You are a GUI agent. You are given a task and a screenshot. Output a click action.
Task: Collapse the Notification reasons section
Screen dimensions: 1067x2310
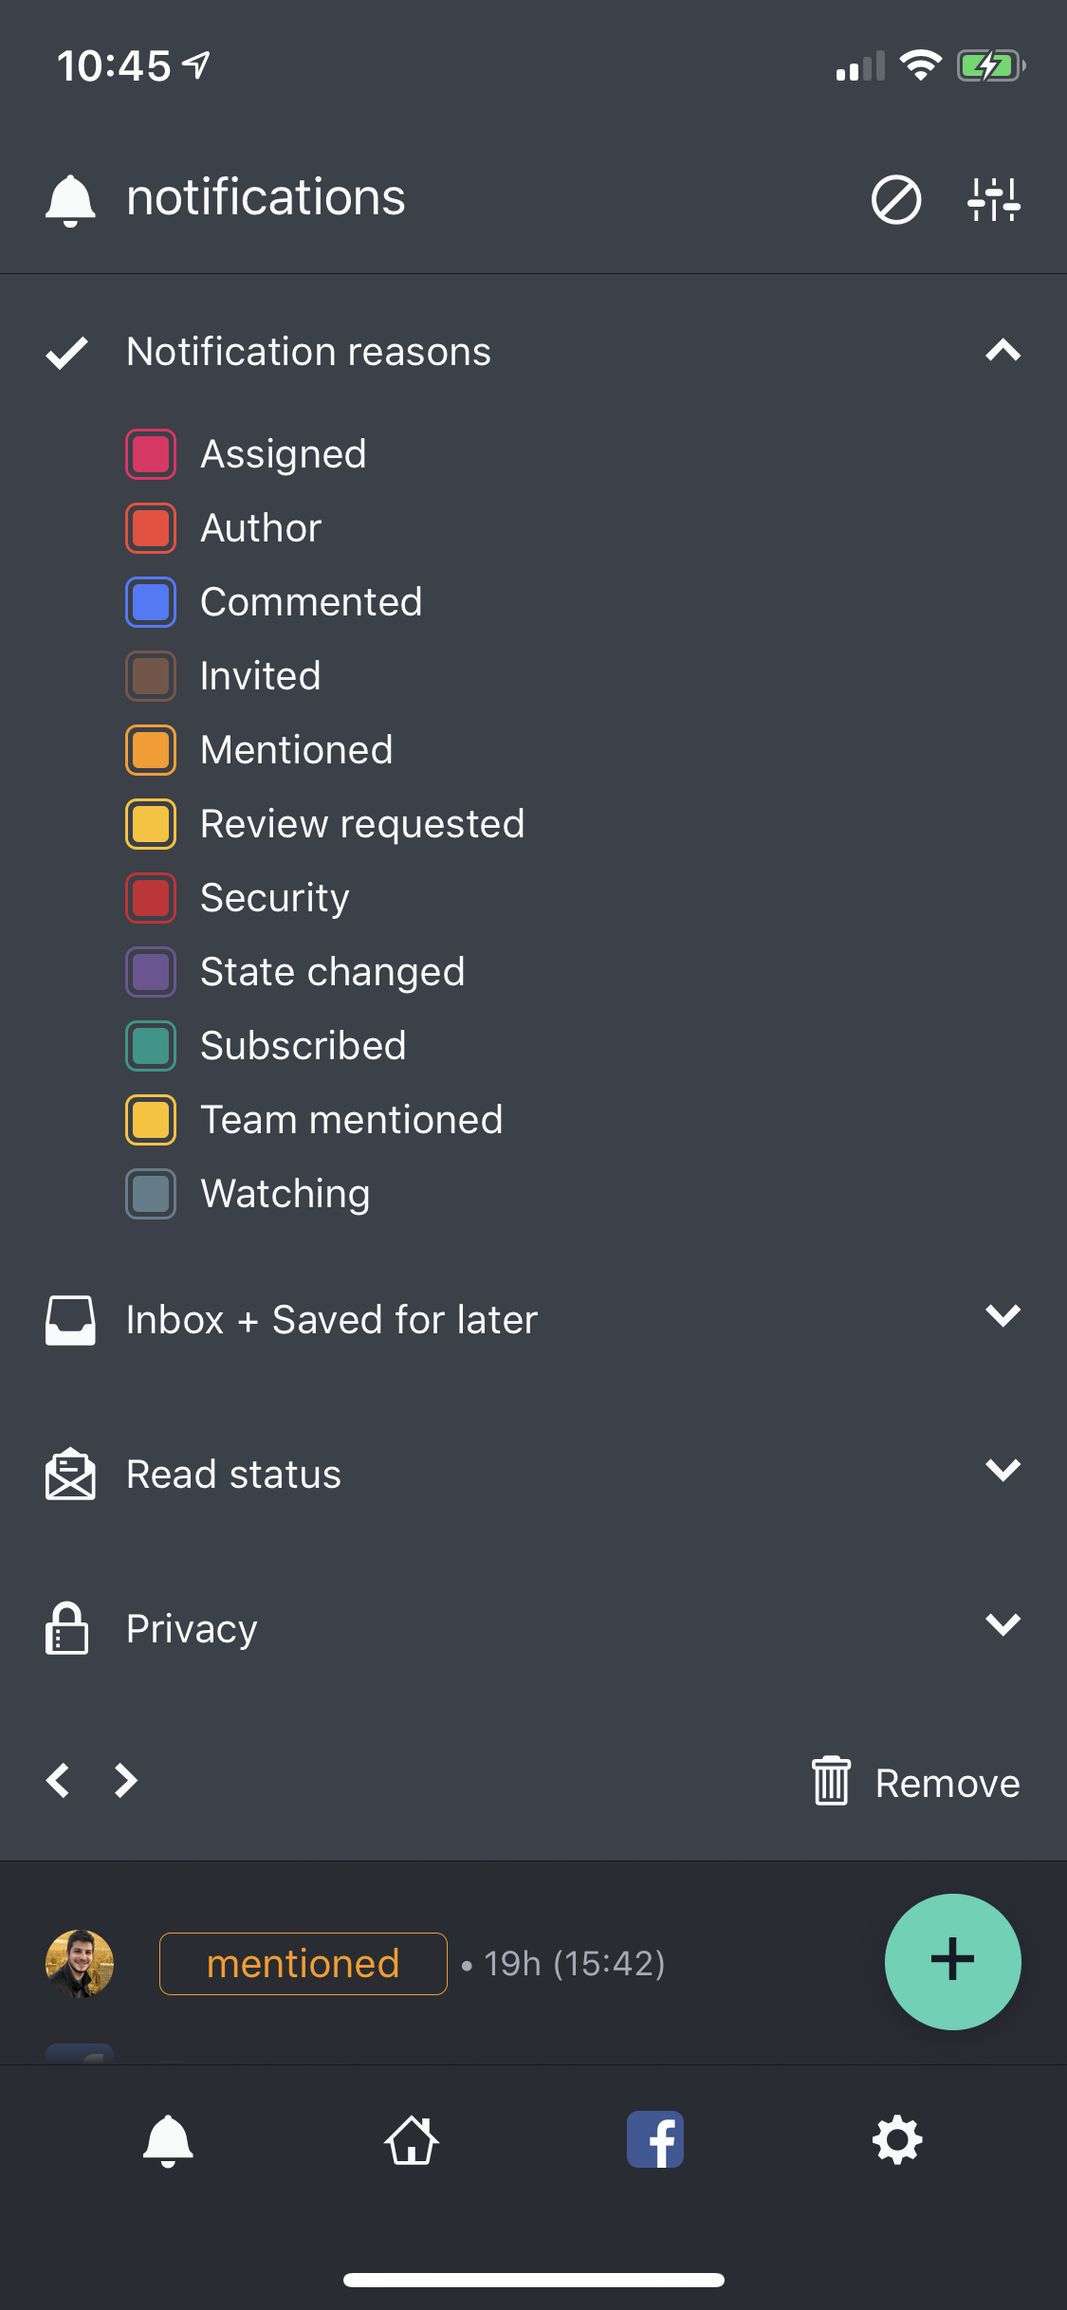tap(1002, 351)
